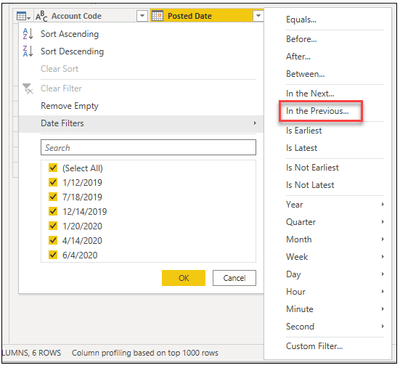Choose the After... date filter
Screen dimensions: 400x365
coord(298,56)
